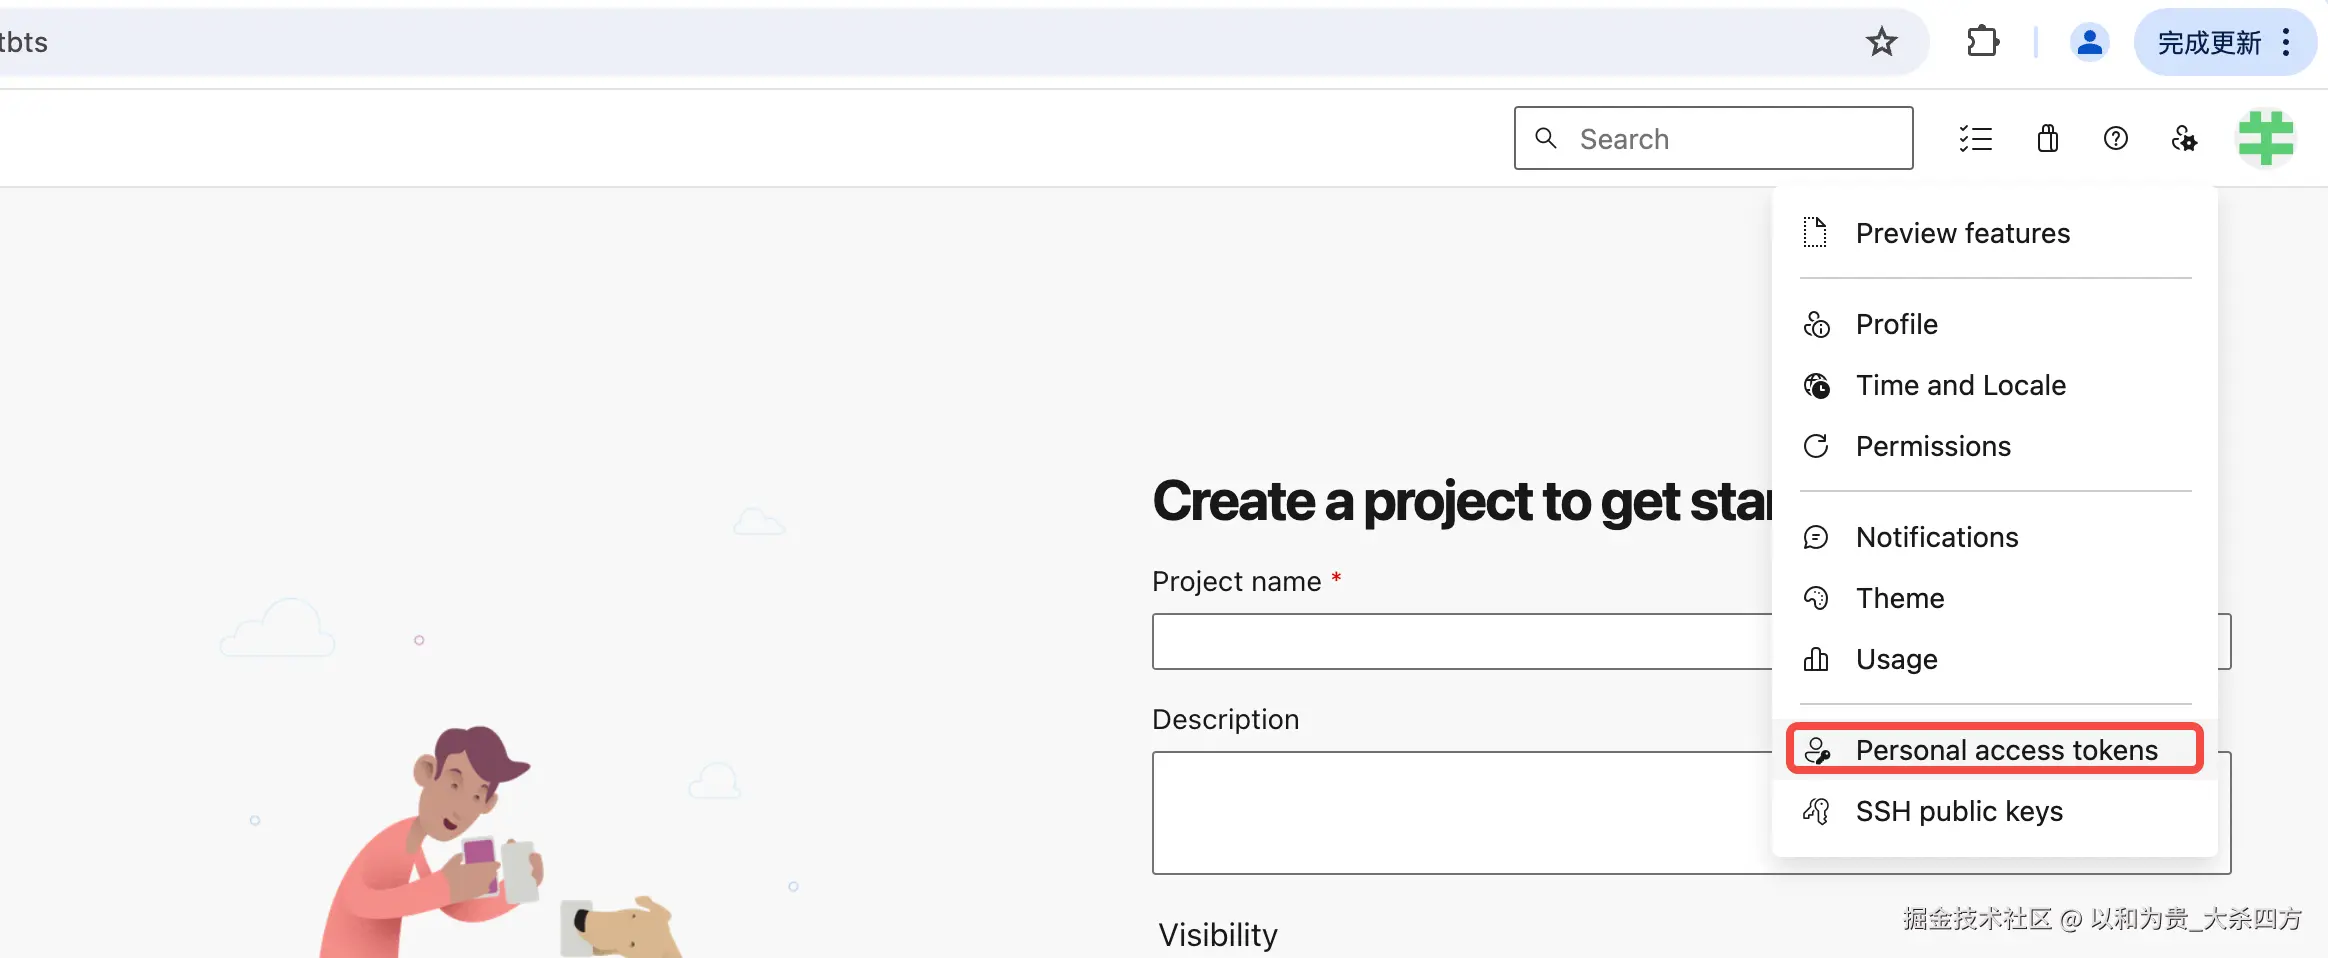Go to Notifications settings

[1936, 537]
